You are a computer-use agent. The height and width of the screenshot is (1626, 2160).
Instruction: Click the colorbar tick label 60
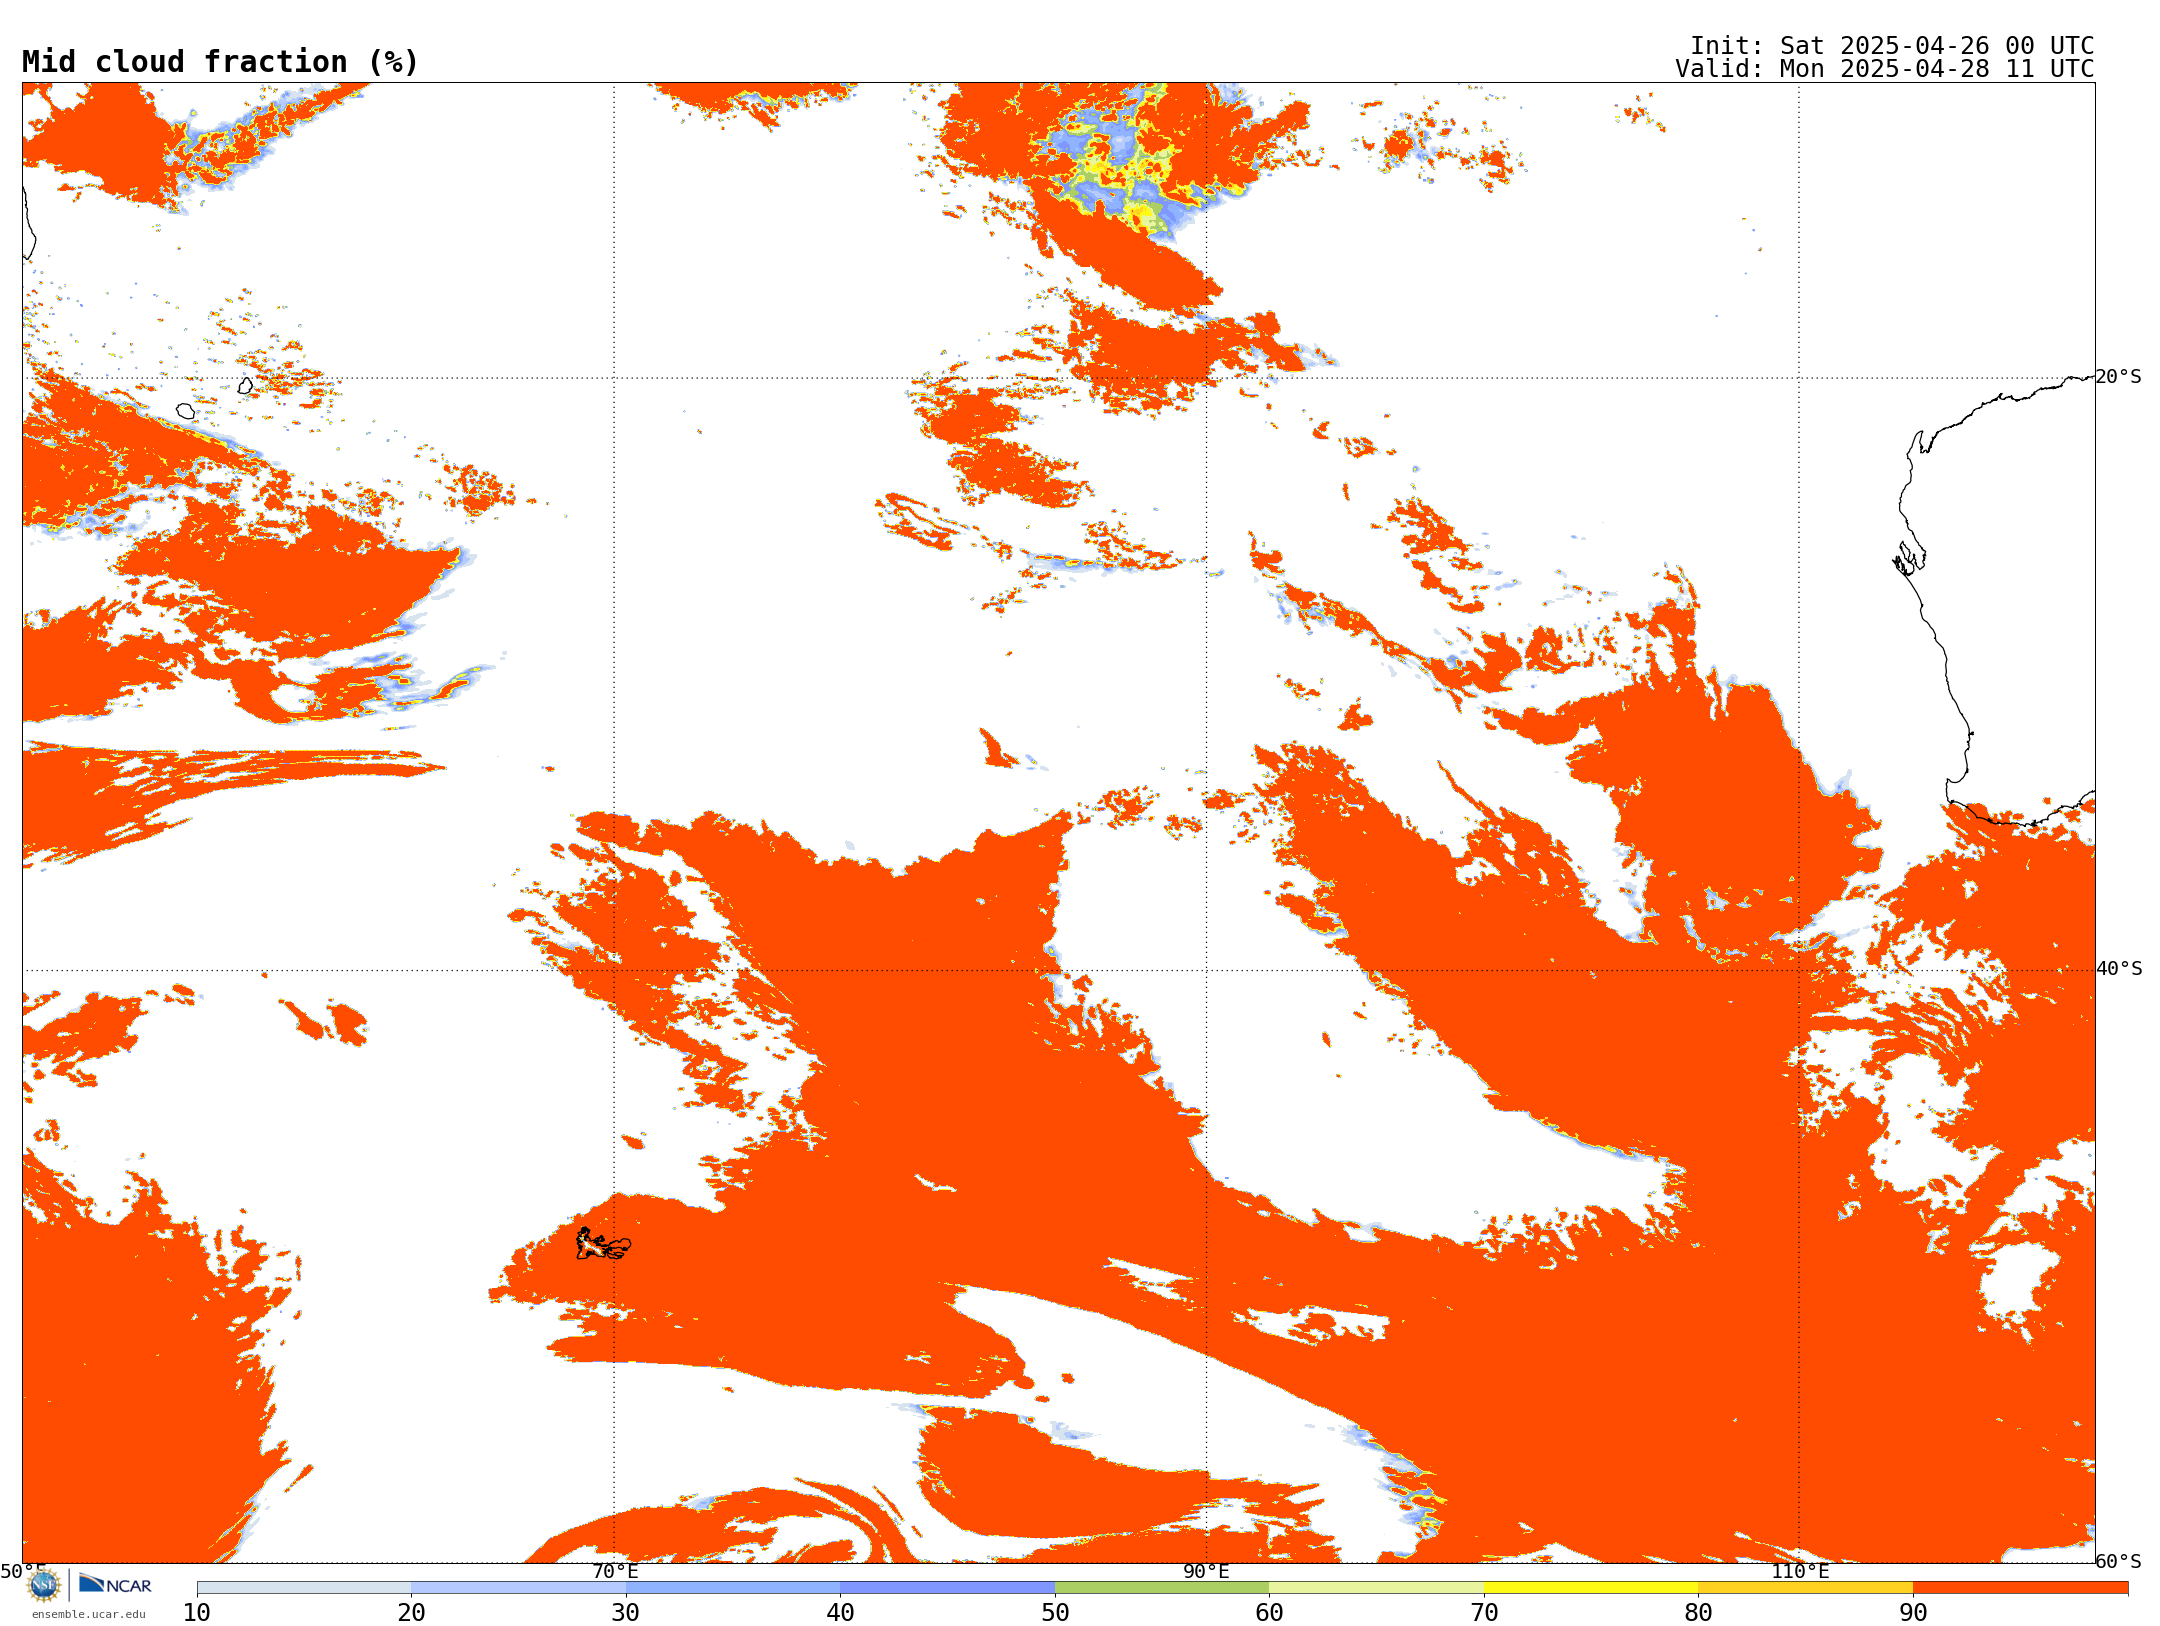[x=1270, y=1613]
